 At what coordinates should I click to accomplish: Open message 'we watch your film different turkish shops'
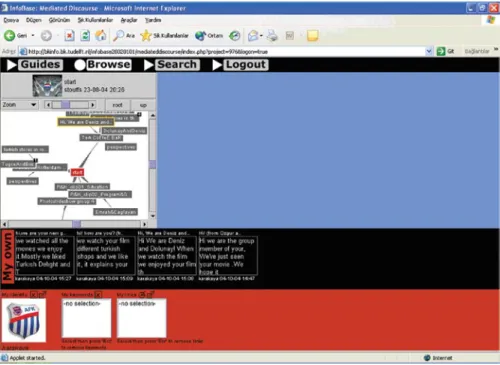point(105,255)
